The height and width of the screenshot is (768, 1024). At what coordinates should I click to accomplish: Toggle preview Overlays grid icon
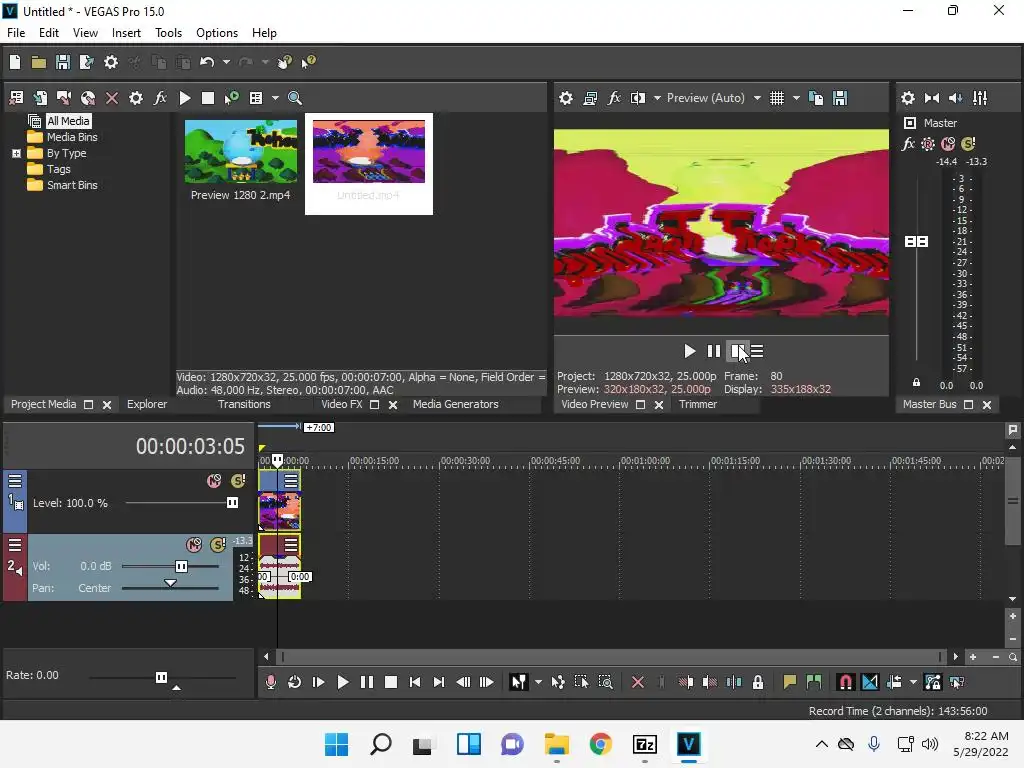776,98
